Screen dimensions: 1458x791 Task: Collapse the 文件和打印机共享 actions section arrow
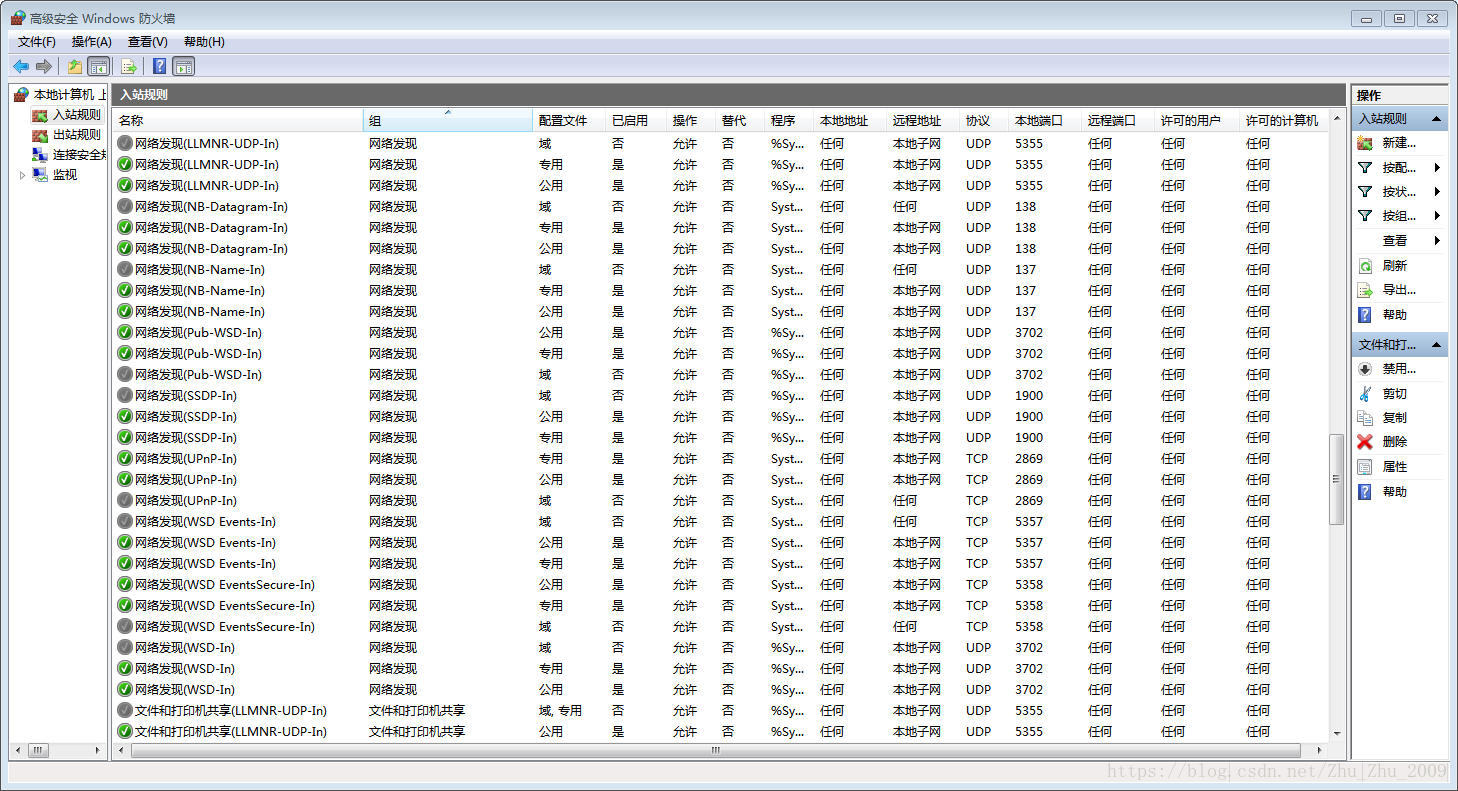pyautogui.click(x=1437, y=345)
